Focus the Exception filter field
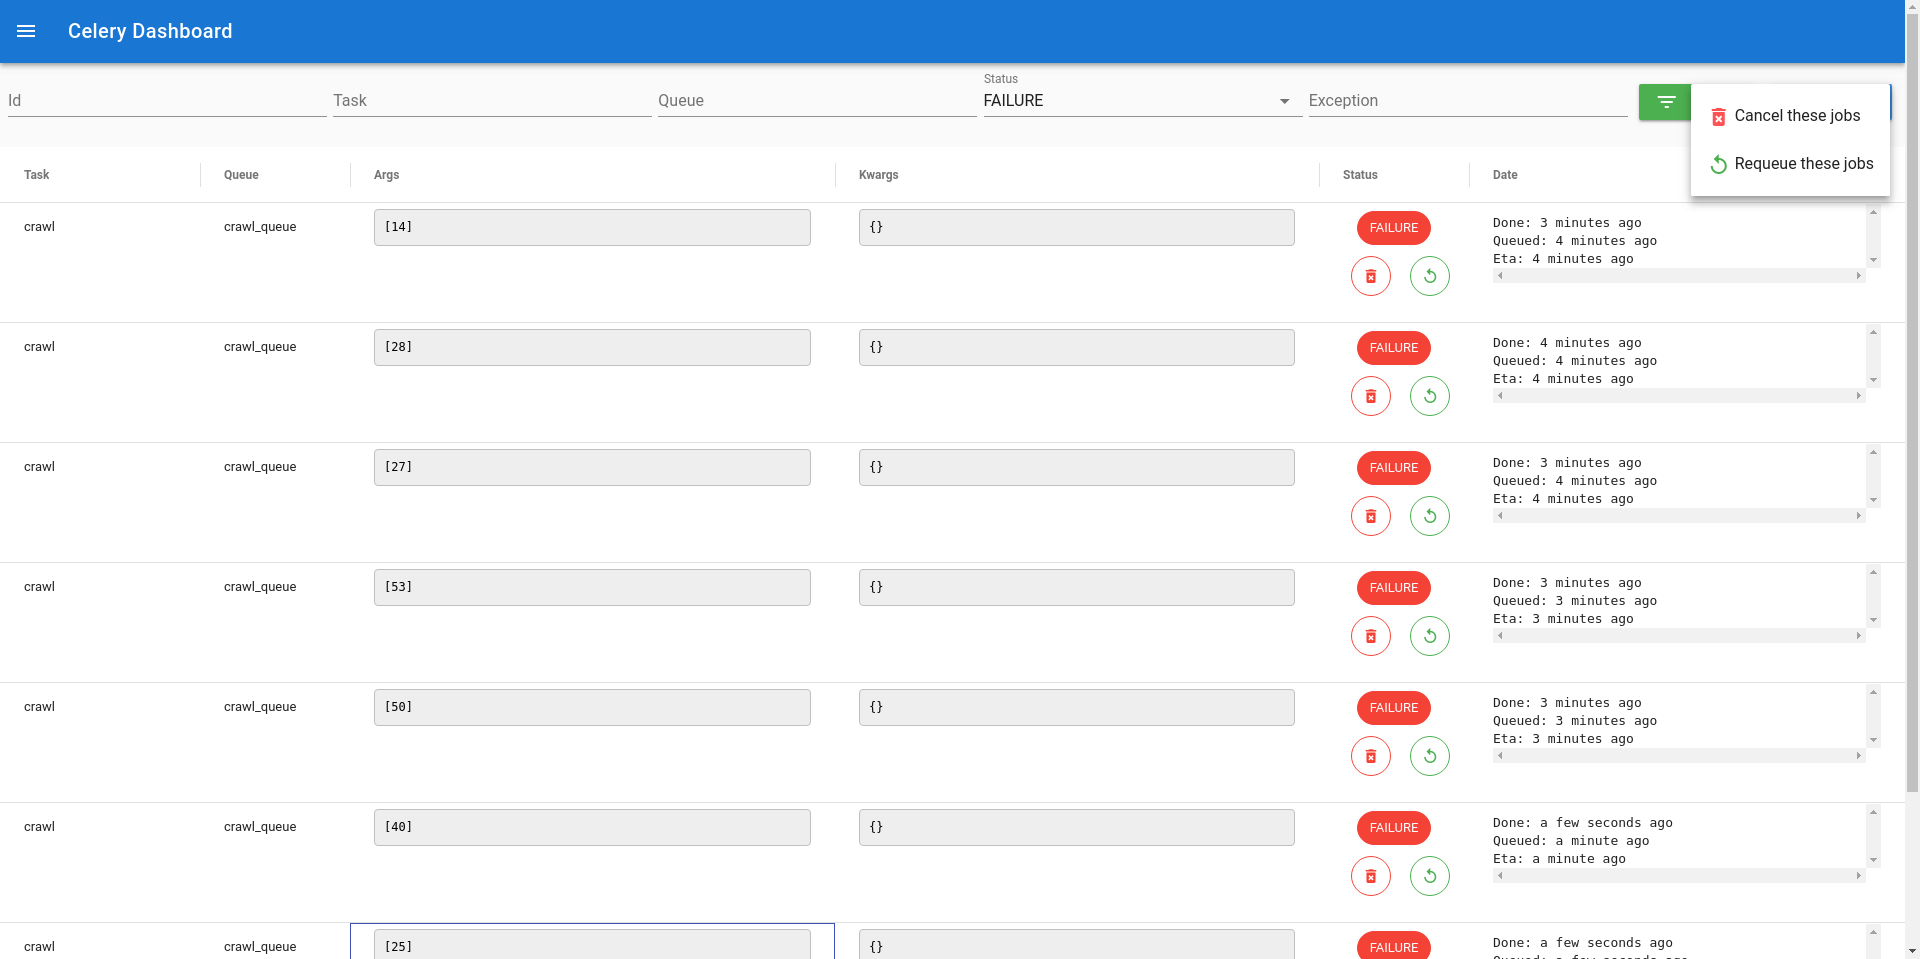This screenshot has height=959, width=1920. point(1468,101)
